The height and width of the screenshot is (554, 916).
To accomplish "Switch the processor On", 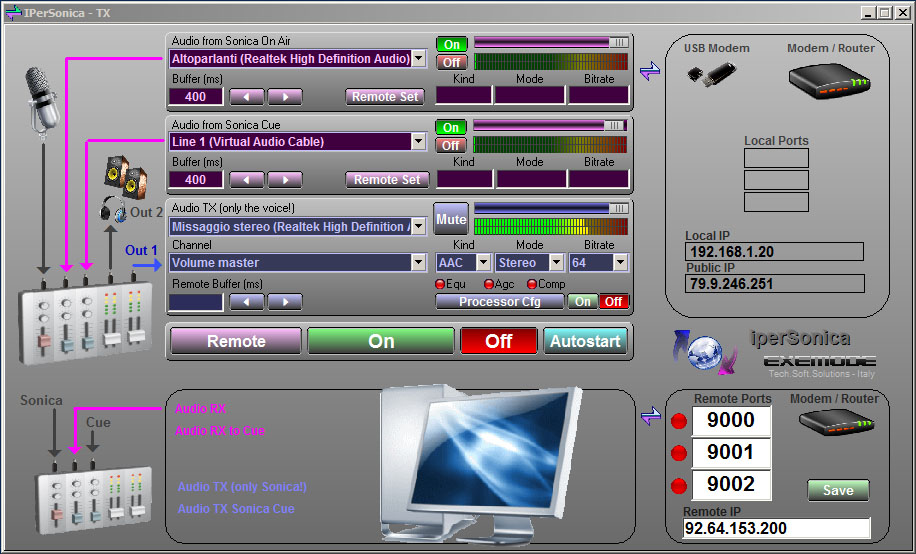I will coord(582,302).
